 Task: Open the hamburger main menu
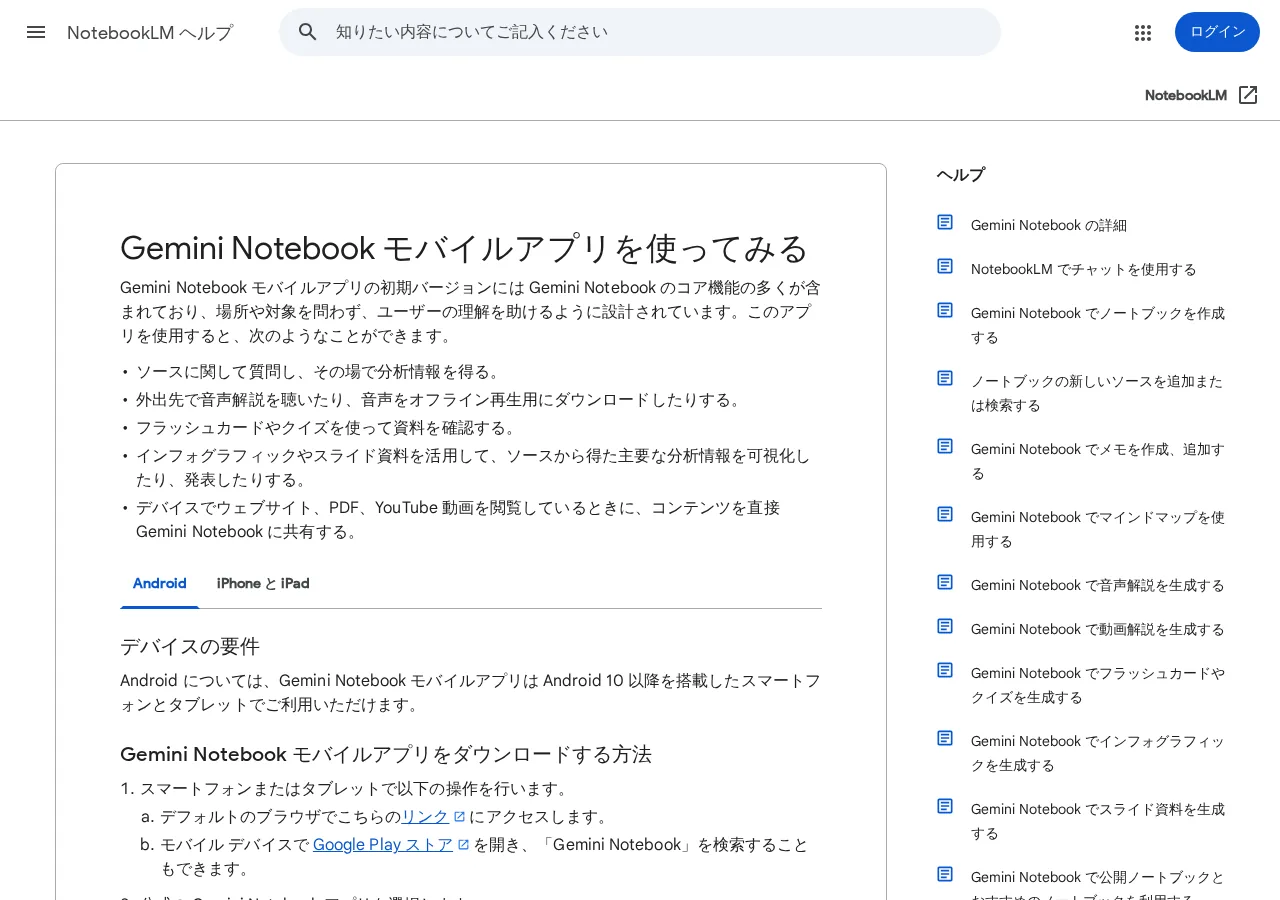point(36,32)
